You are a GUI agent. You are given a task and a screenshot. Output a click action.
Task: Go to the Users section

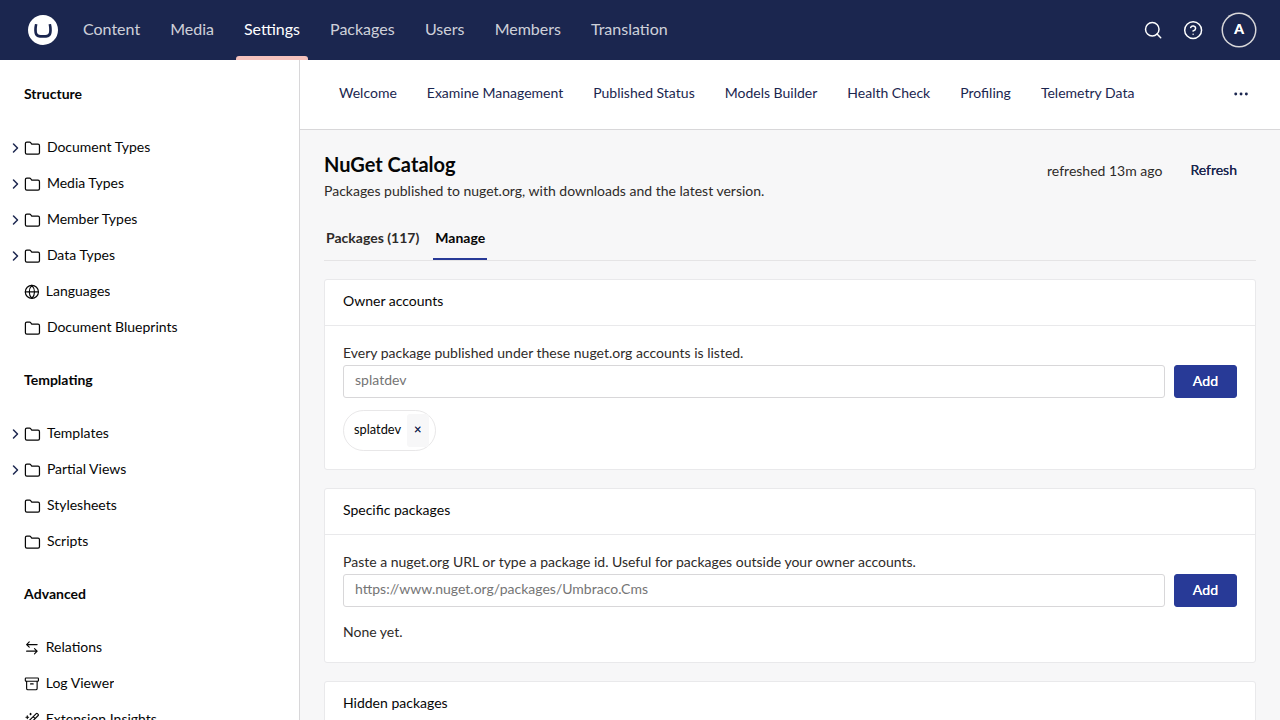point(445,30)
